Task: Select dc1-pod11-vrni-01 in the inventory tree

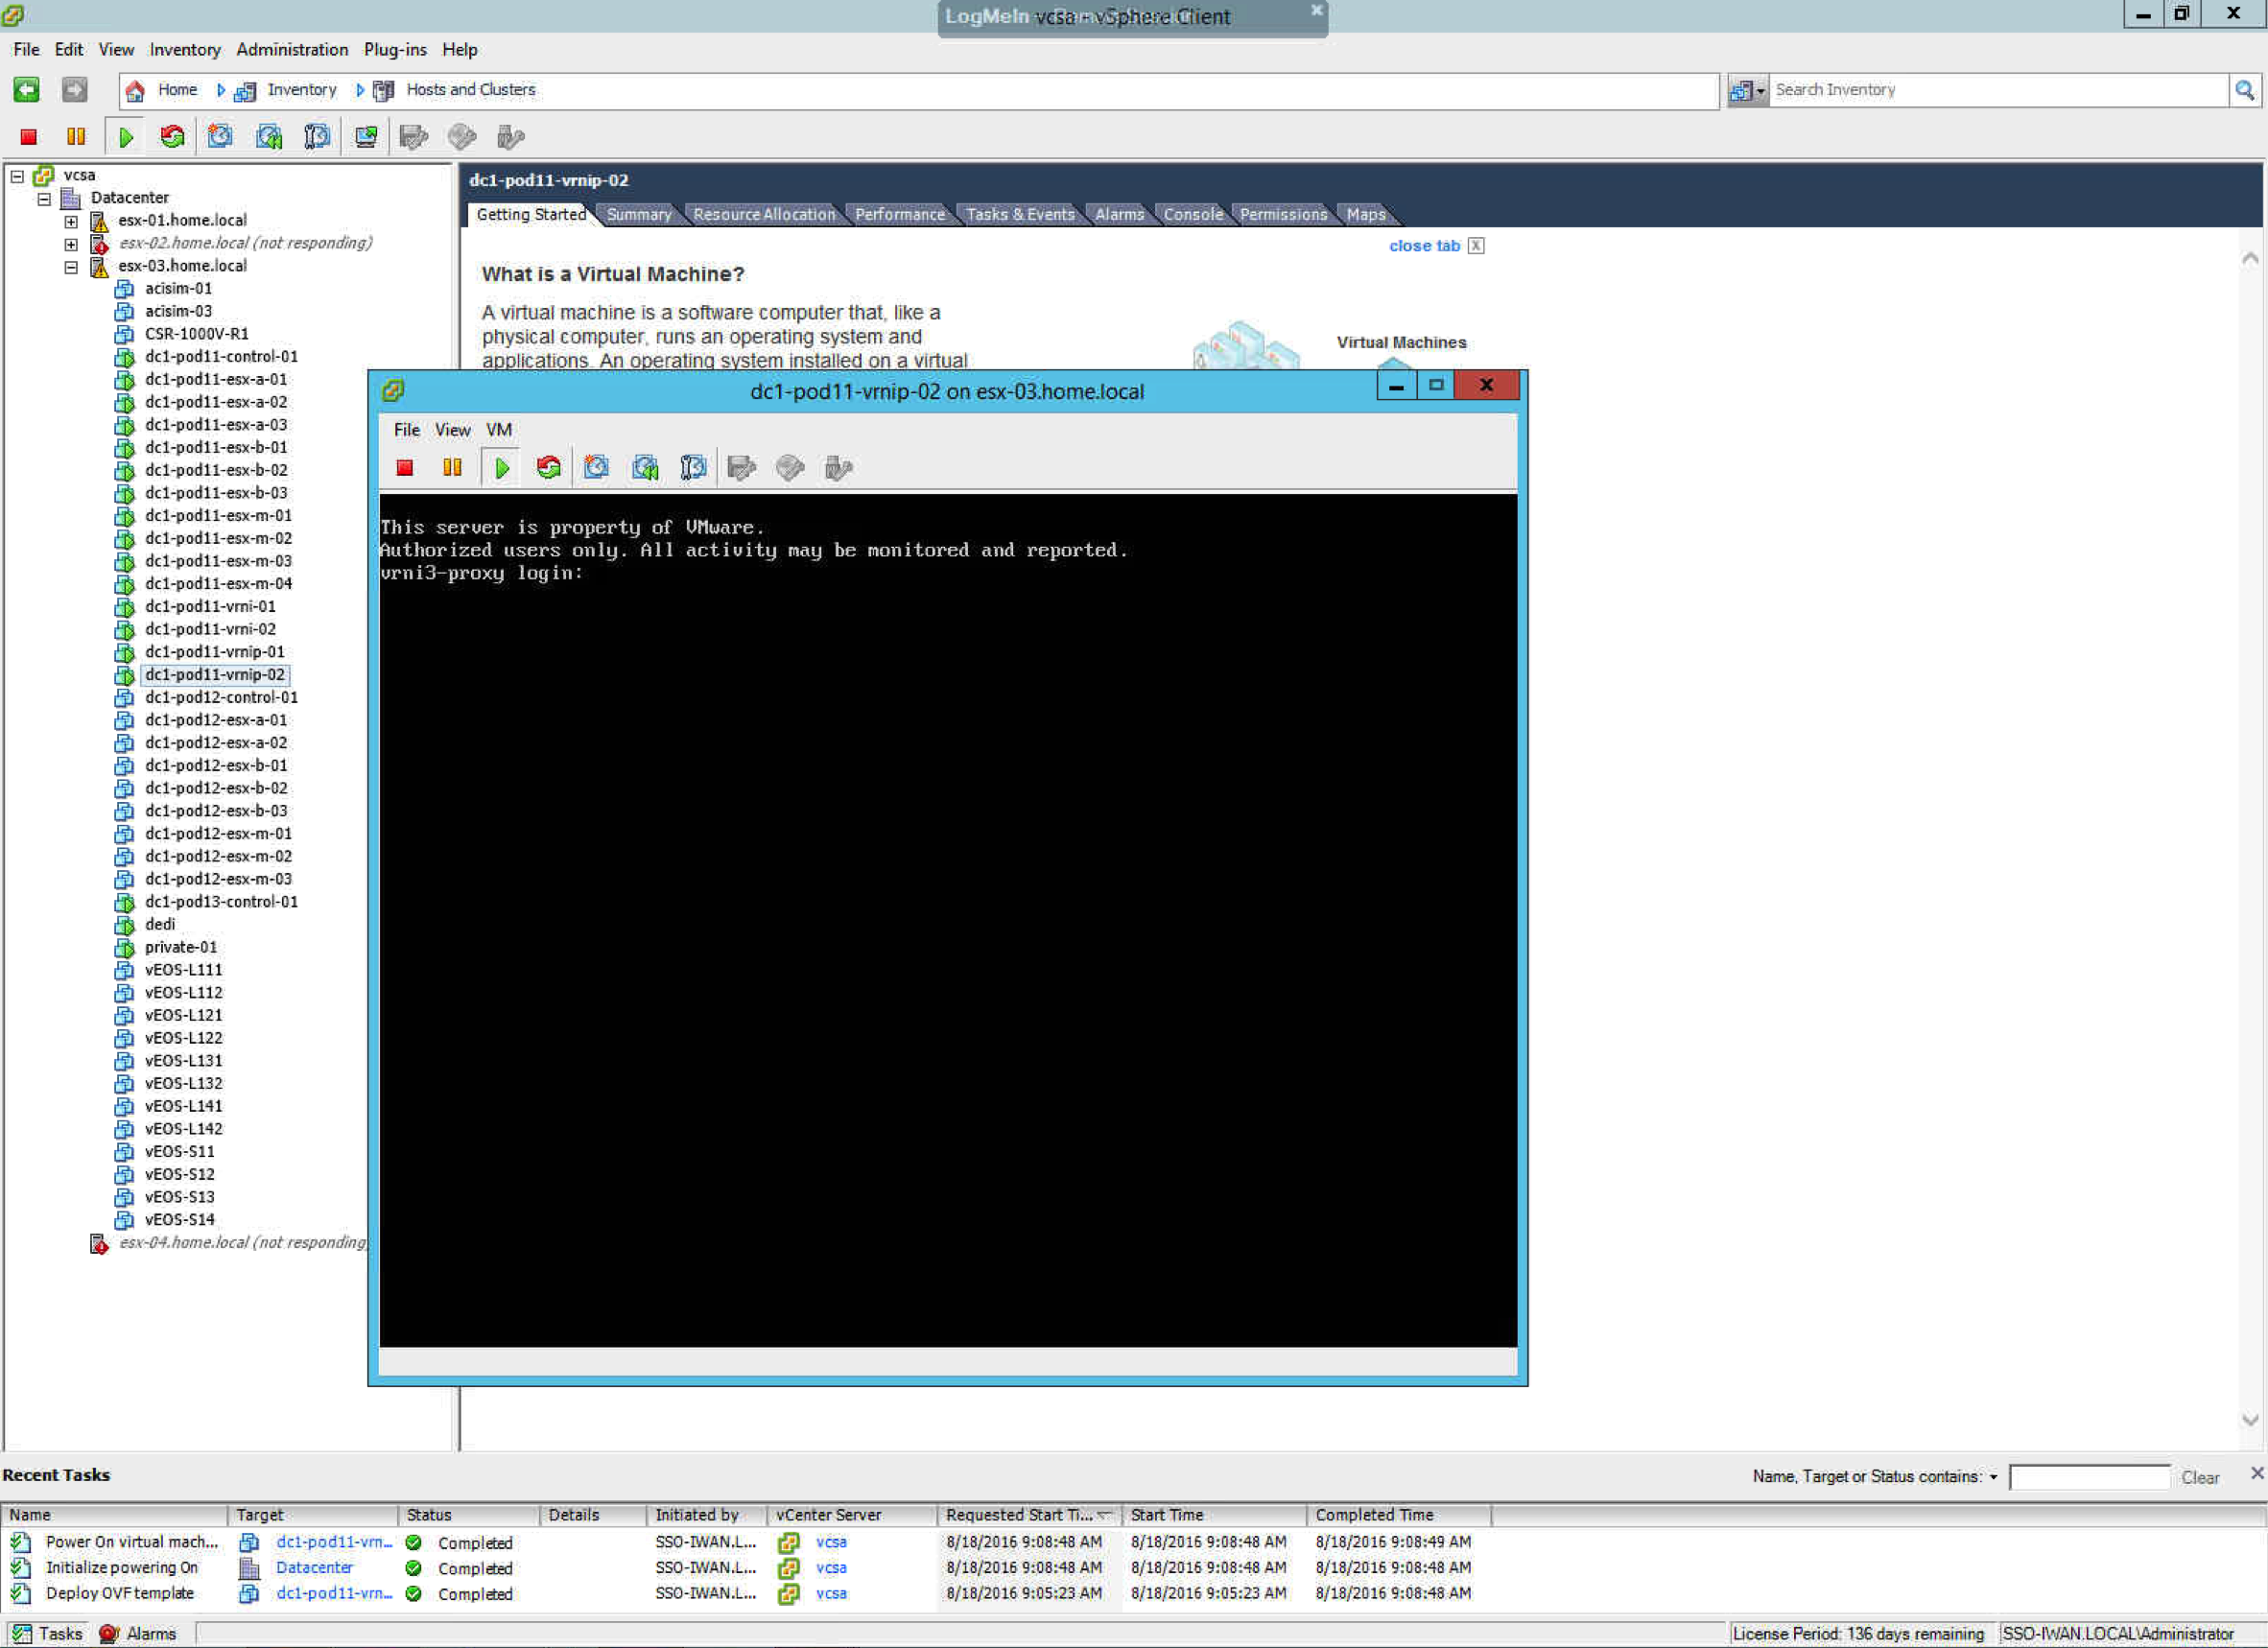Action: pyautogui.click(x=210, y=607)
